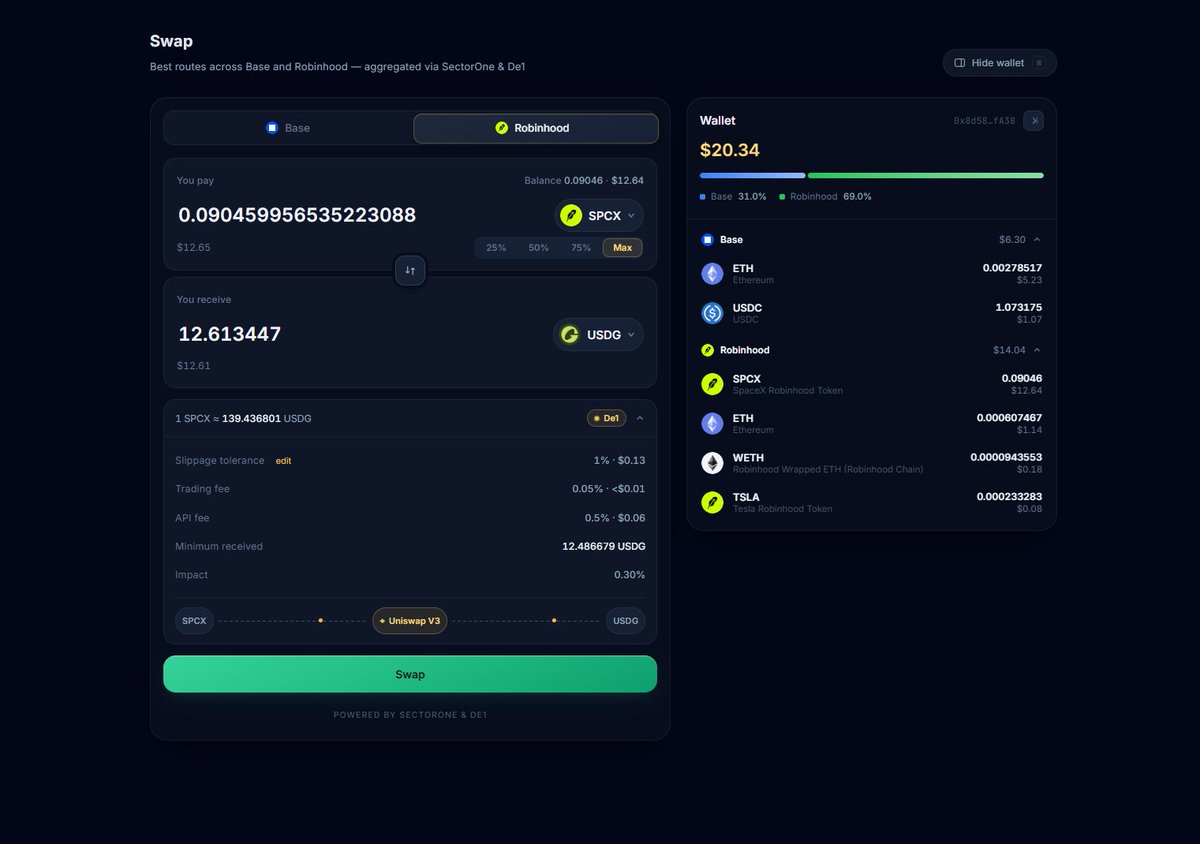Click the Powered by SectorOne & De1 footer
The width and height of the screenshot is (1200, 844).
click(x=410, y=715)
